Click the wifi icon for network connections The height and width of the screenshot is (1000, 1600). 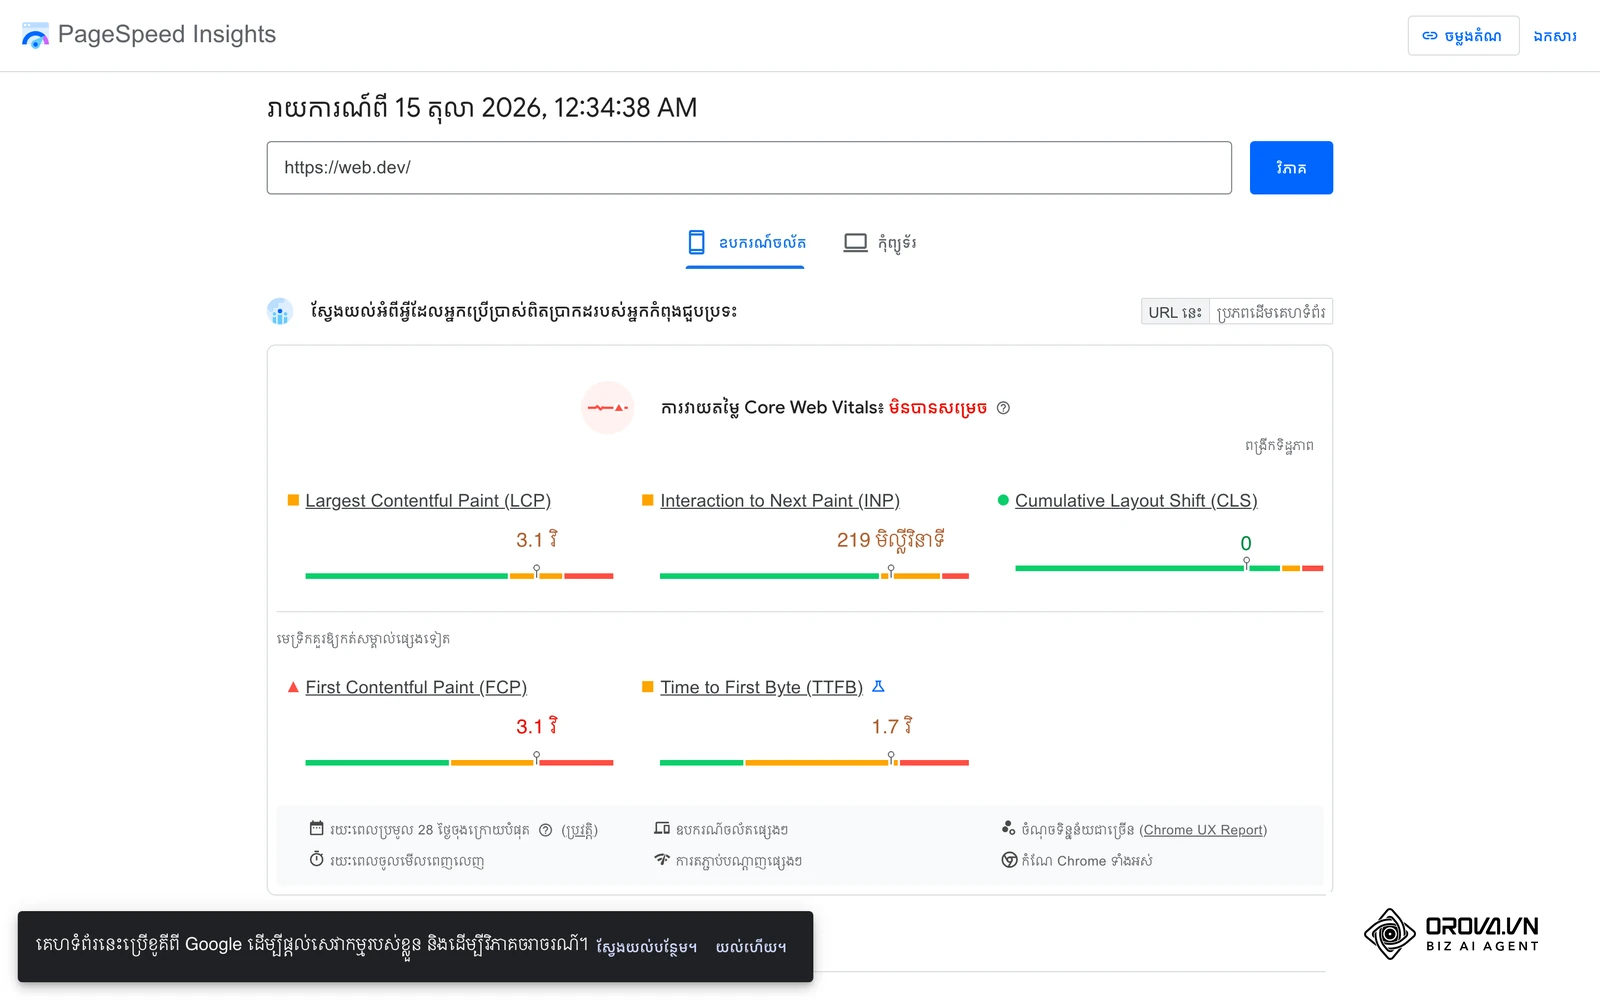click(662, 859)
